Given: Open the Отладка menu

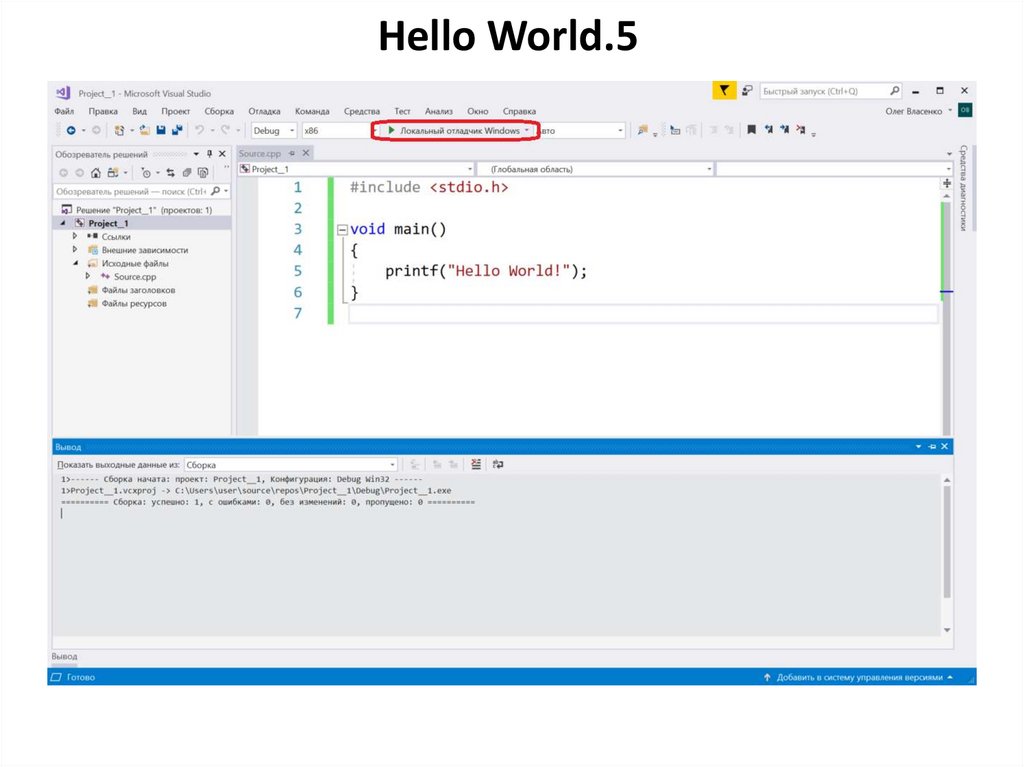Looking at the screenshot, I should click(x=264, y=111).
